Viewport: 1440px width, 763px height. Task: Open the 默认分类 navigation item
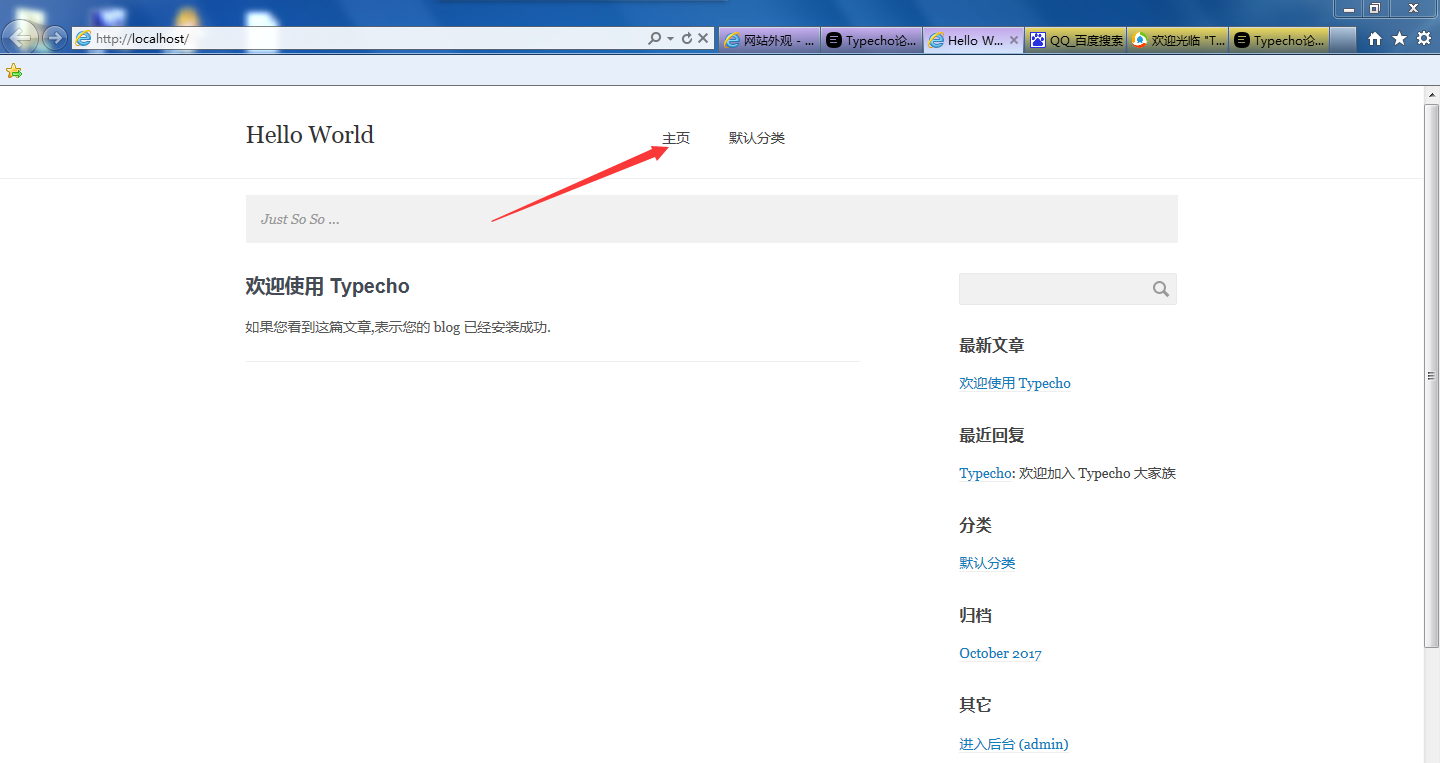tap(757, 138)
